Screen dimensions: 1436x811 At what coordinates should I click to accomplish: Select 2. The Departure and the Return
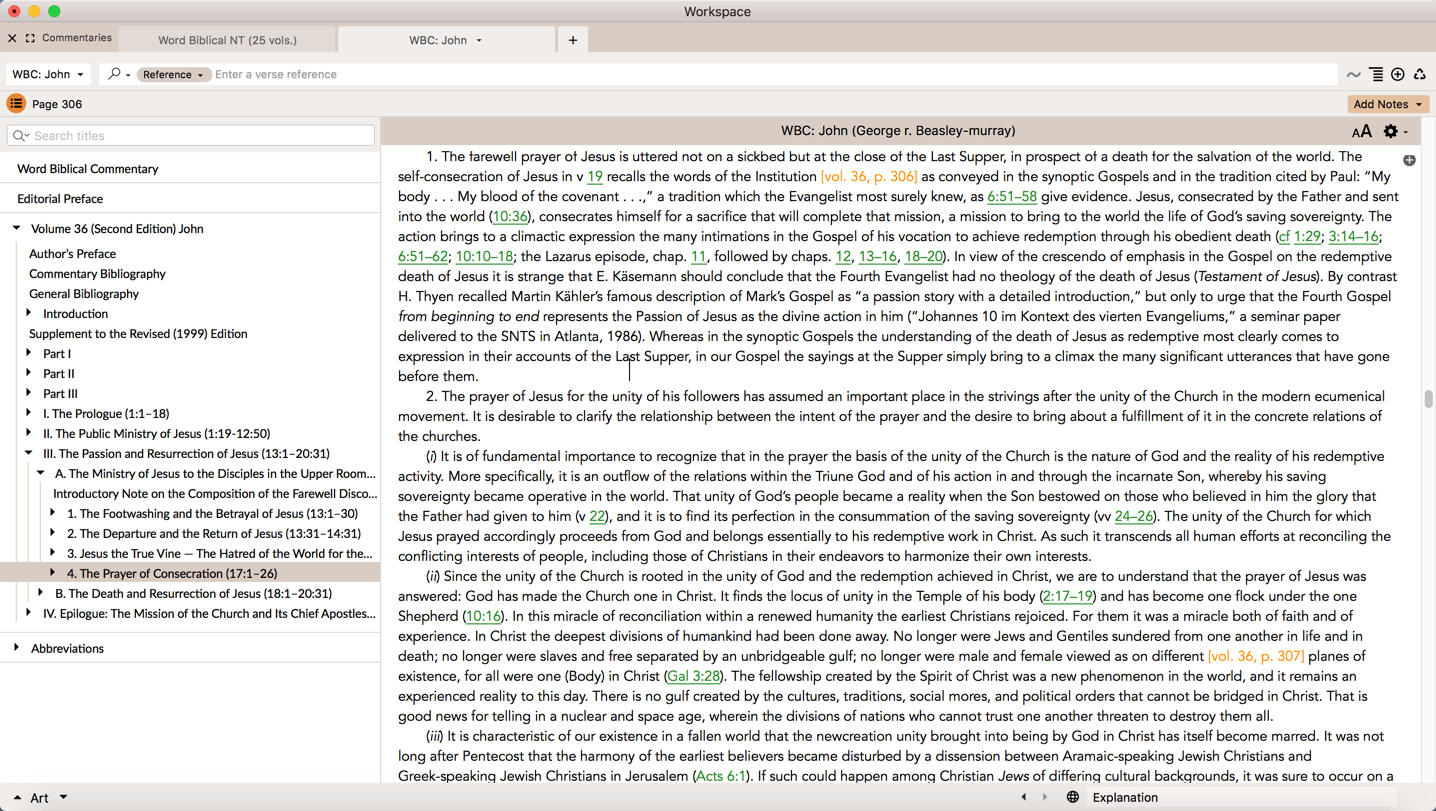(x=214, y=534)
